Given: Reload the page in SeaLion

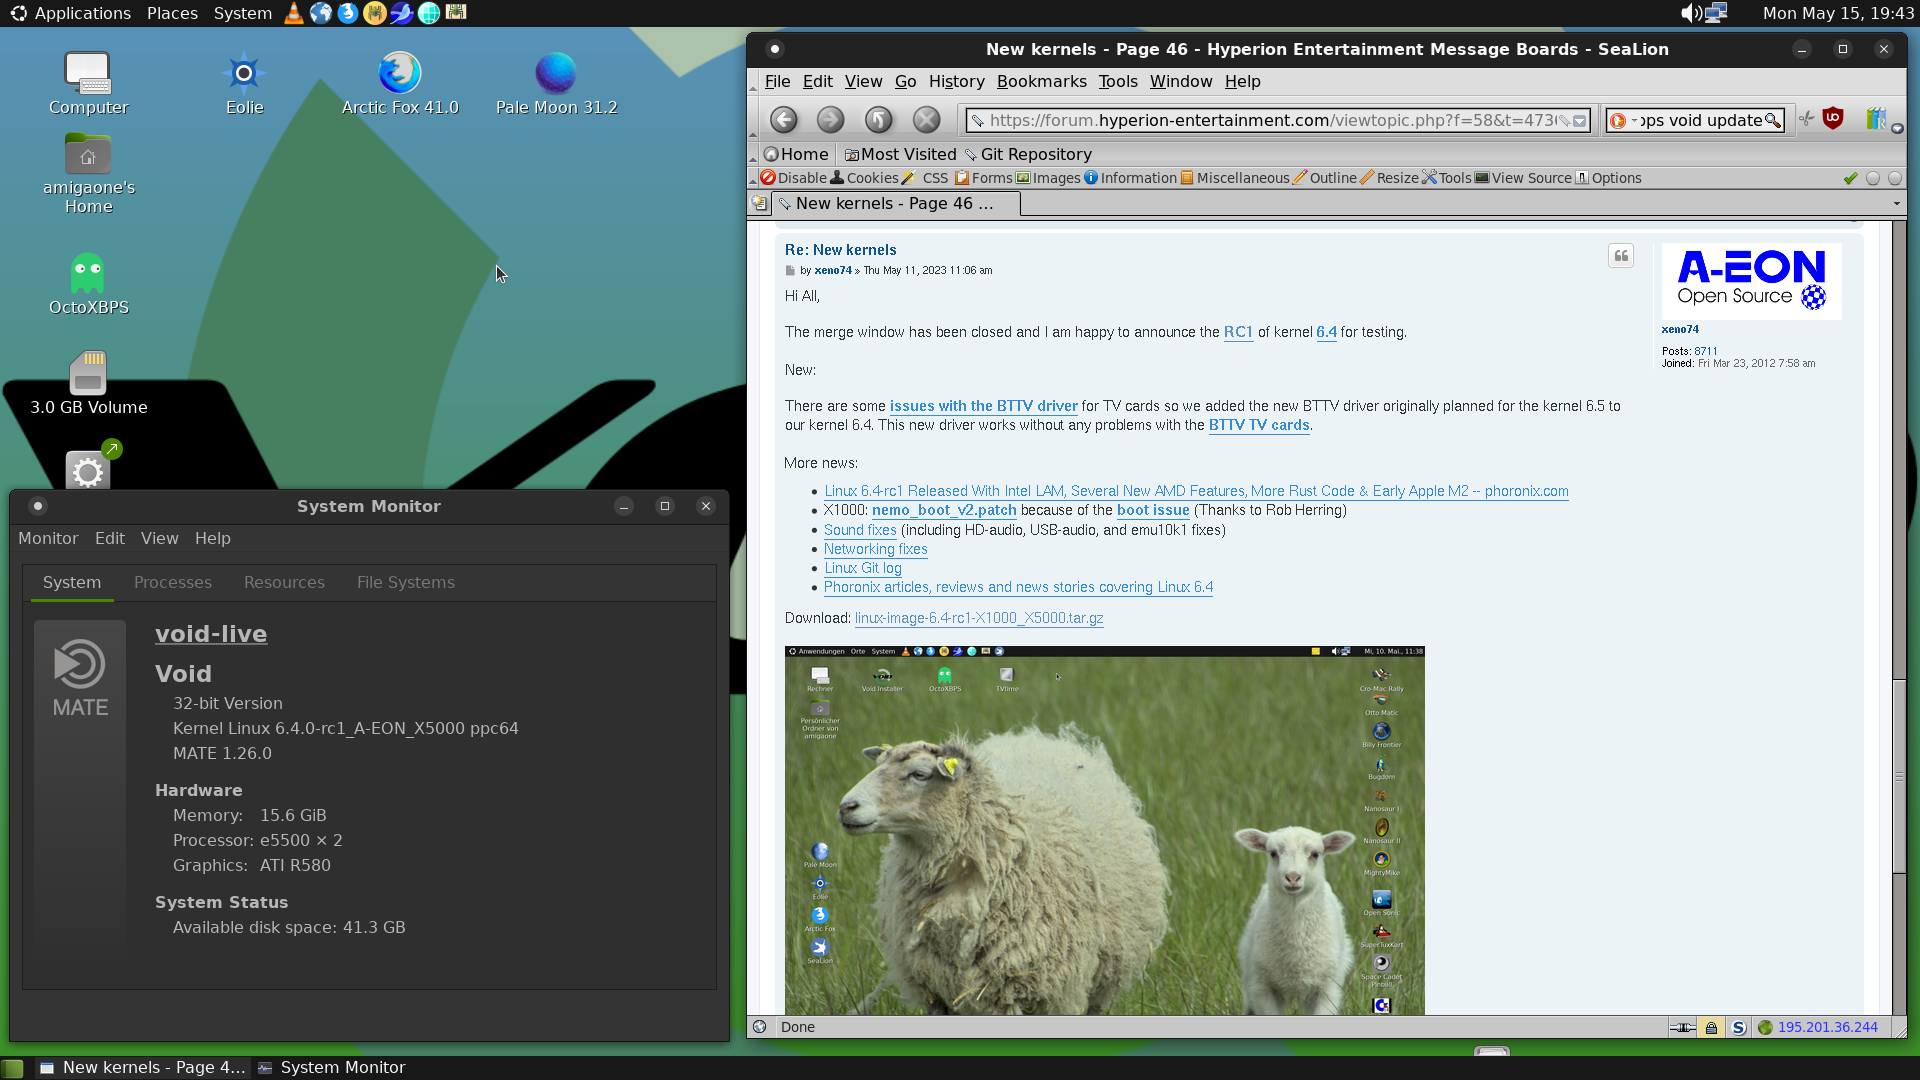Looking at the screenshot, I should (x=878, y=120).
